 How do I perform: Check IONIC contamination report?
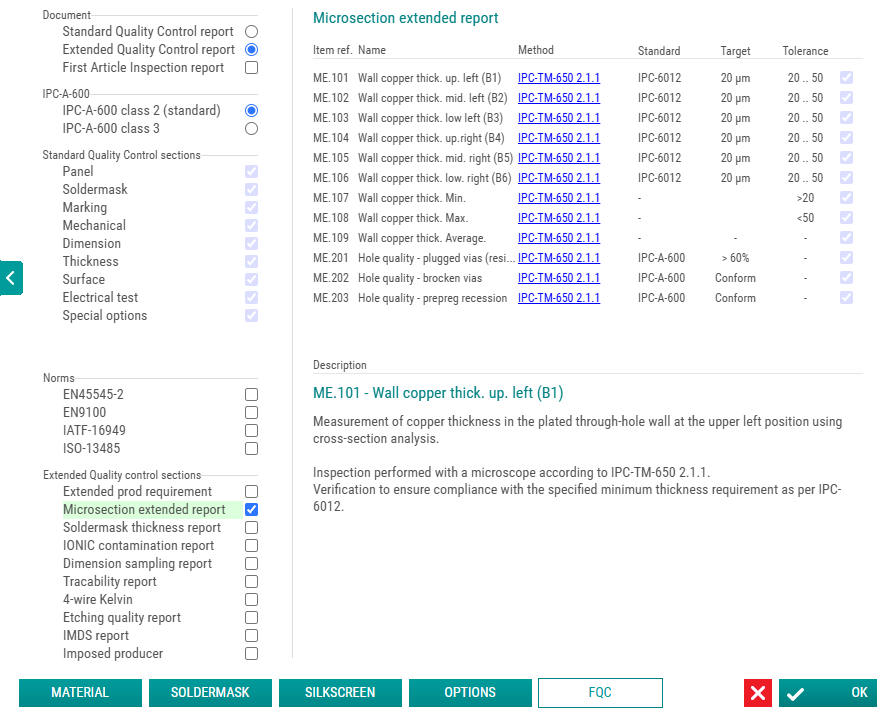[x=251, y=546]
